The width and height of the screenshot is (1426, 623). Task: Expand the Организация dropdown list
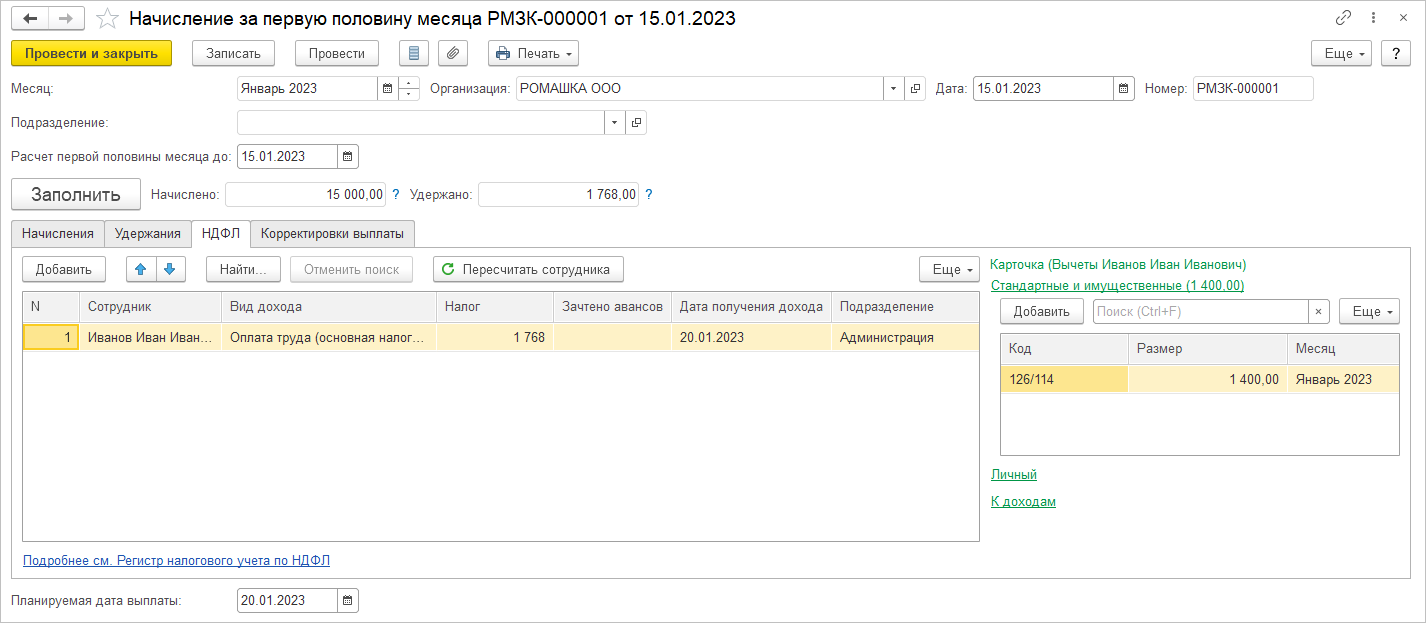(x=893, y=88)
